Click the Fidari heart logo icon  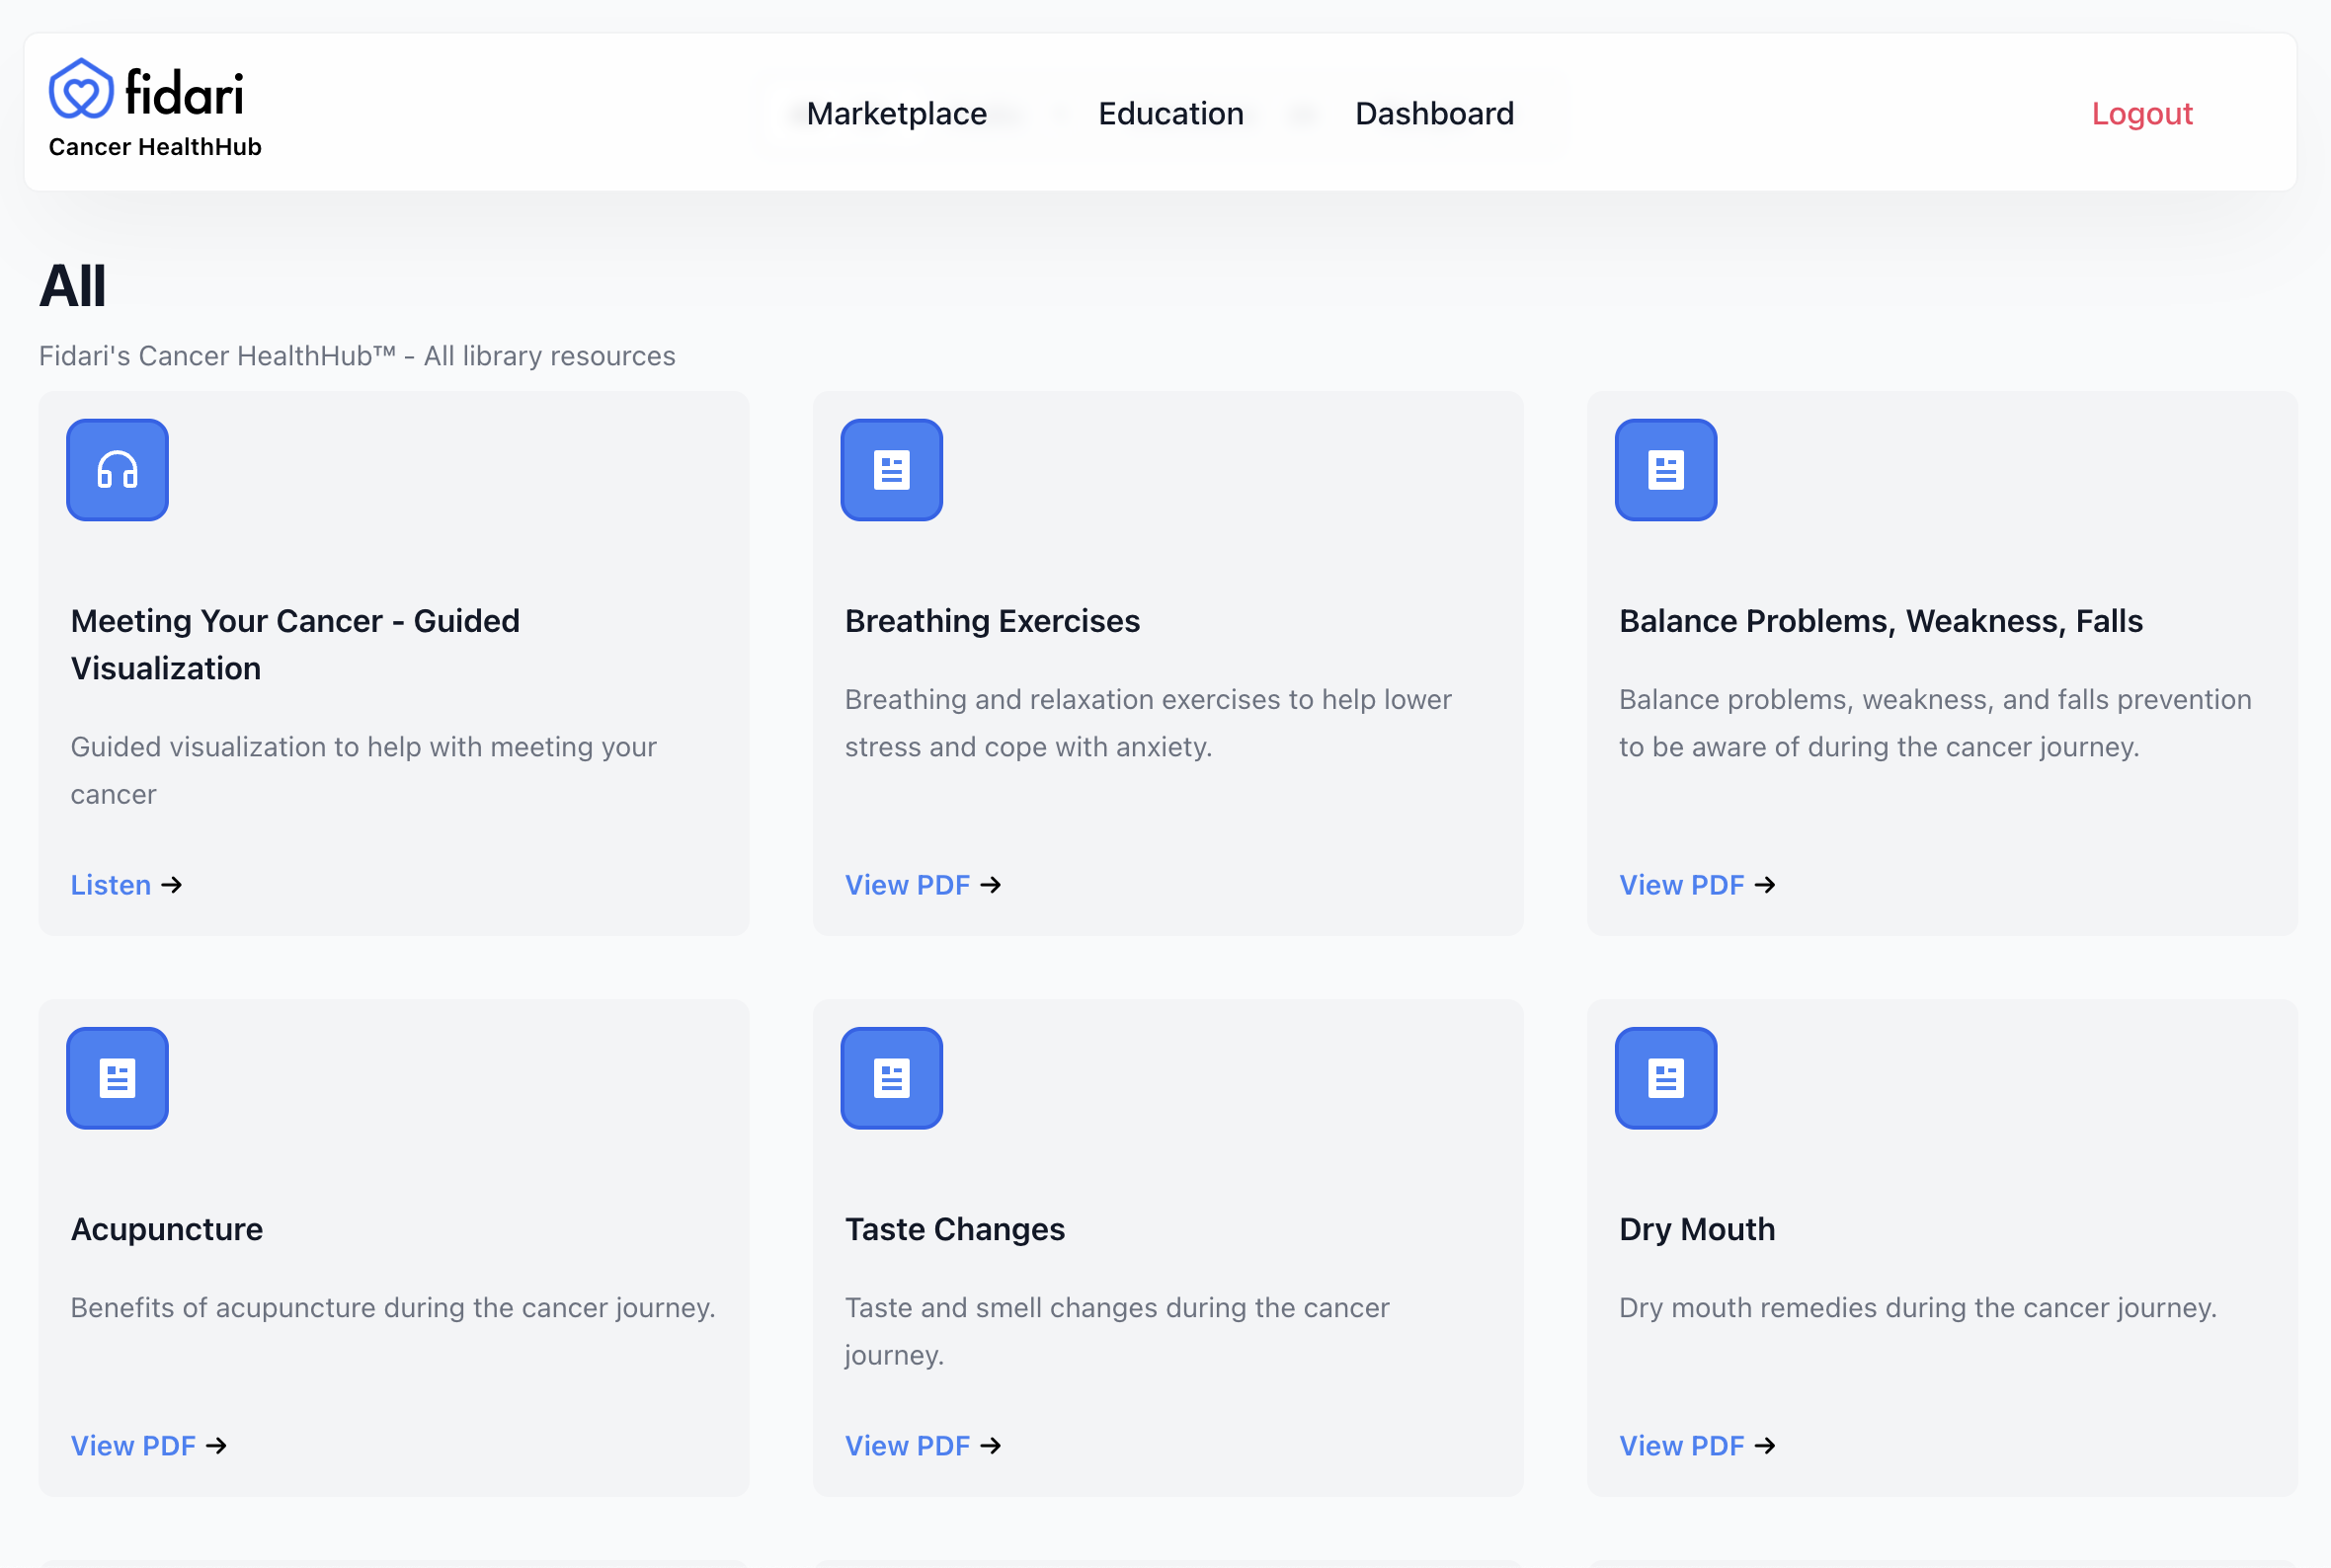tap(81, 89)
